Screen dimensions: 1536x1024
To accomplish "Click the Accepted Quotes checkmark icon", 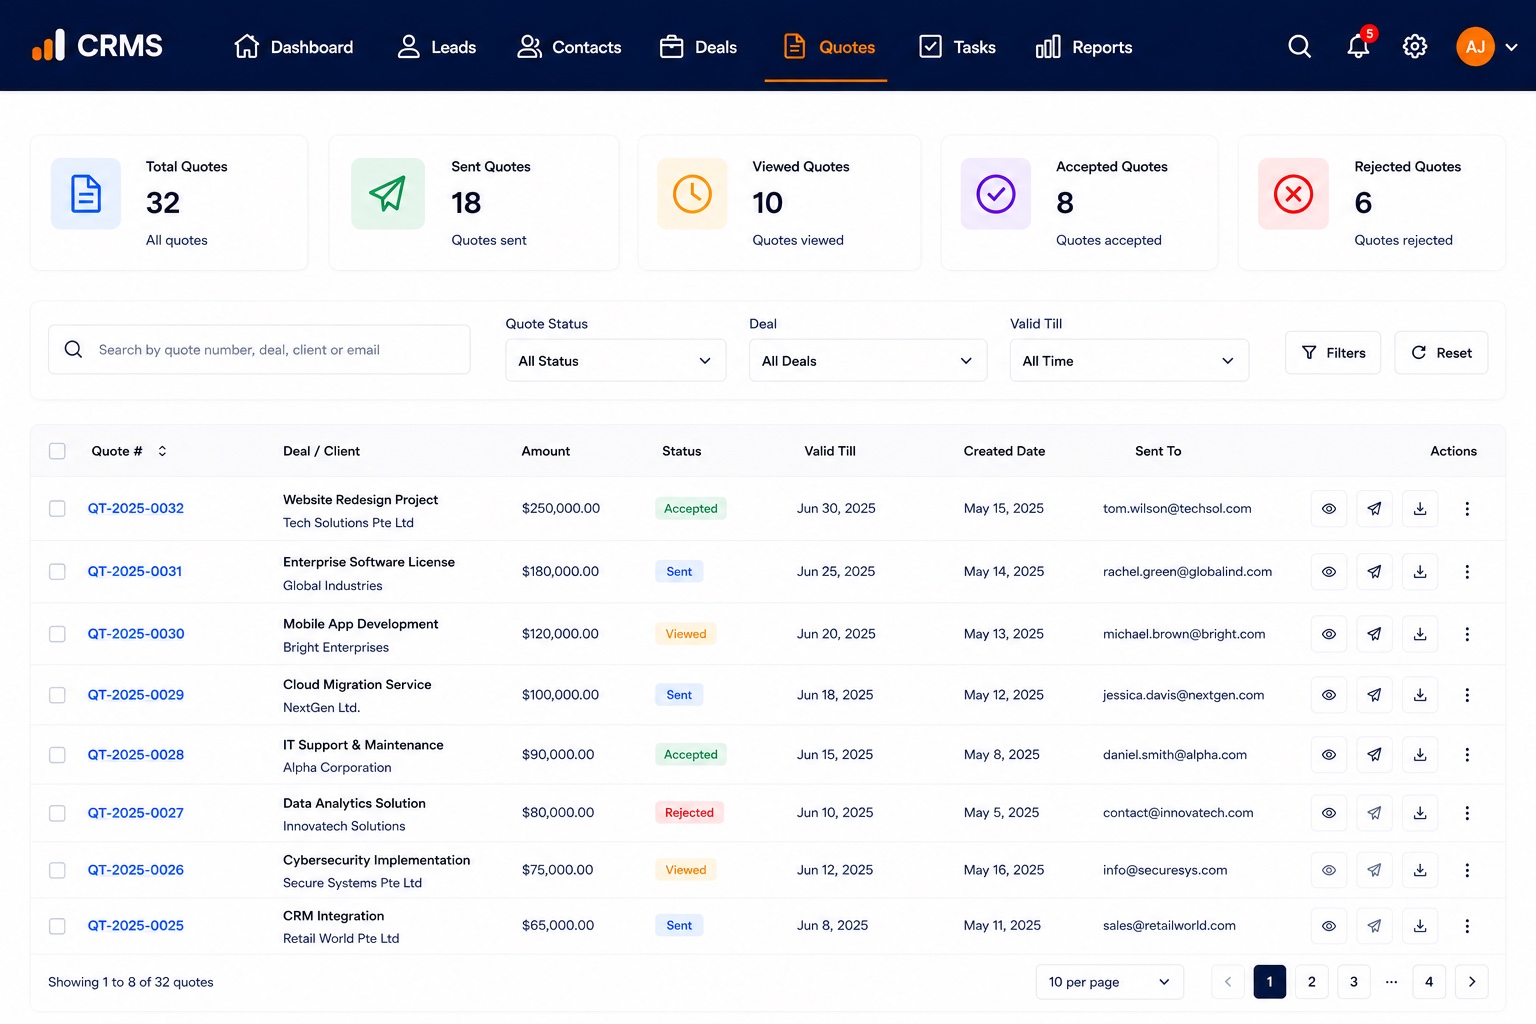I will 996,194.
